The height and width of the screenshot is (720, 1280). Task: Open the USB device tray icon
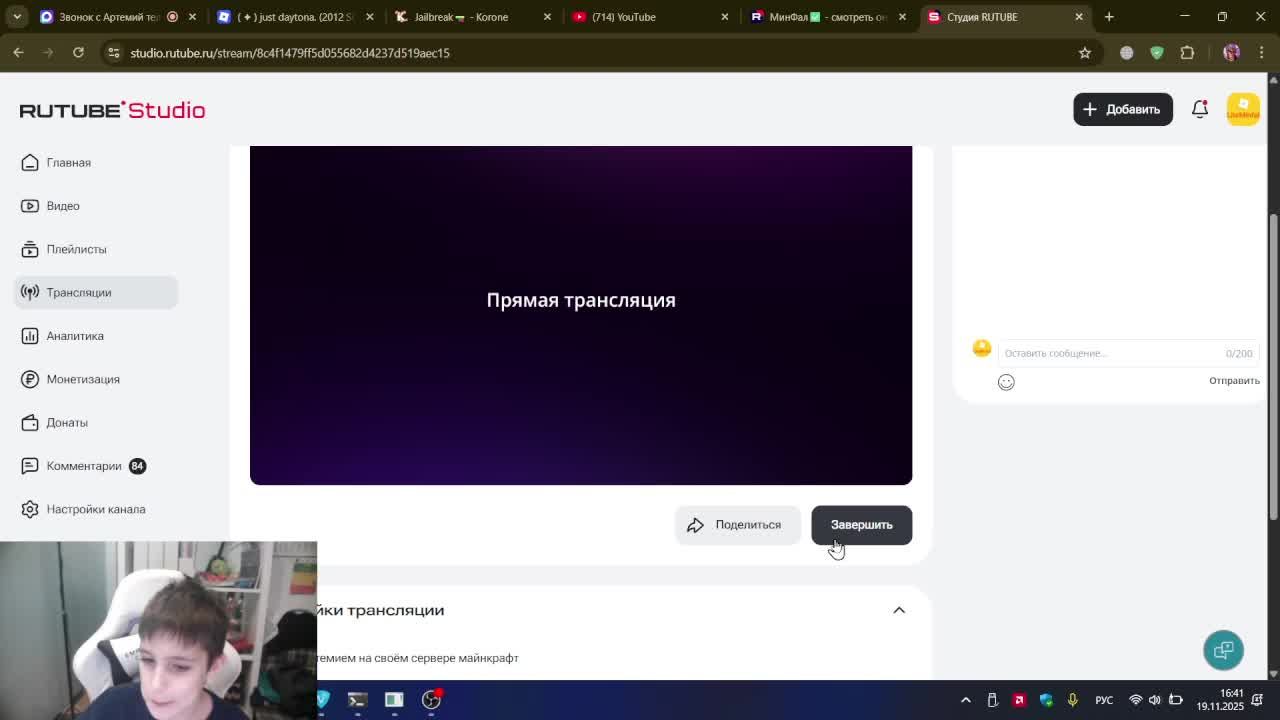click(992, 700)
